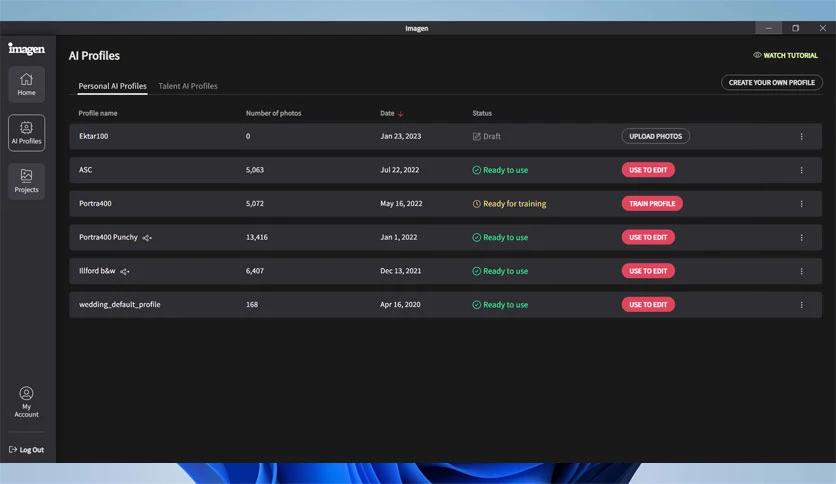This screenshot has width=836, height=484.
Task: Click Ready to use checkmark for Illford b&w
Action: [477, 271]
